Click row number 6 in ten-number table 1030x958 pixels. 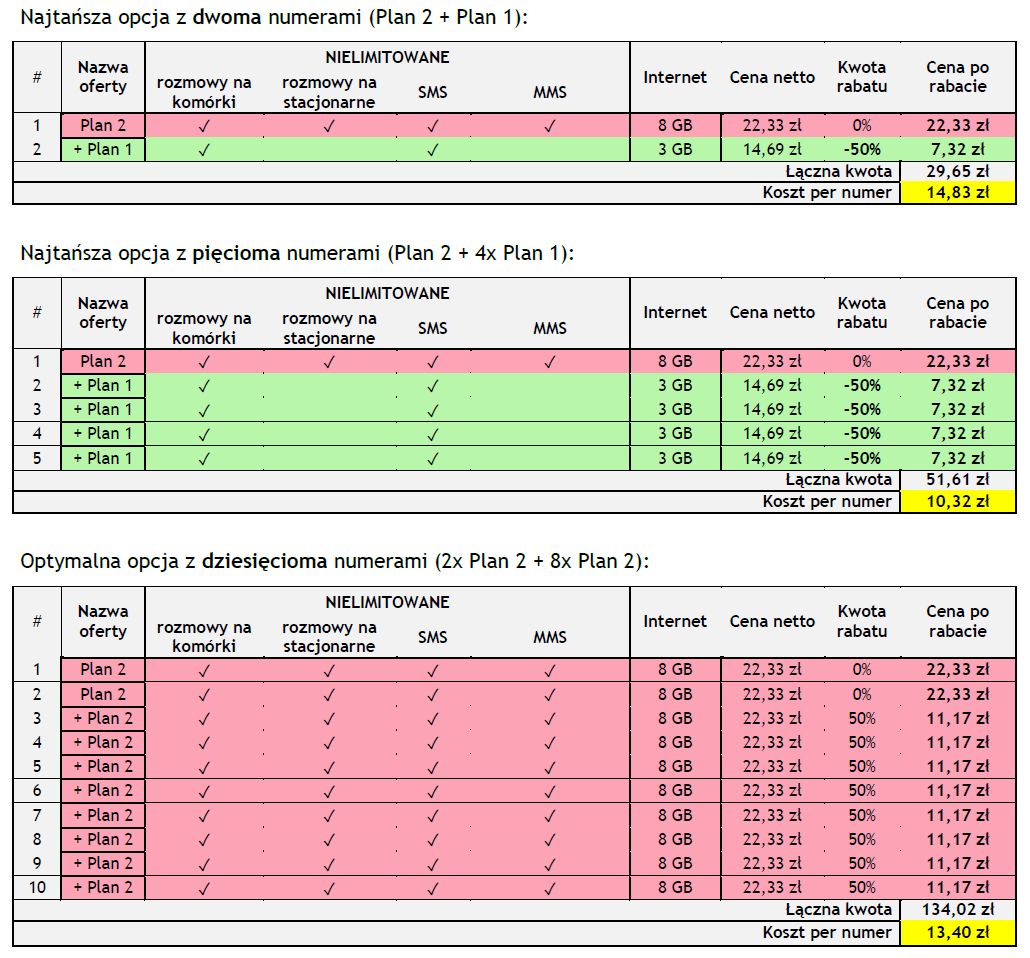pyautogui.click(x=37, y=790)
